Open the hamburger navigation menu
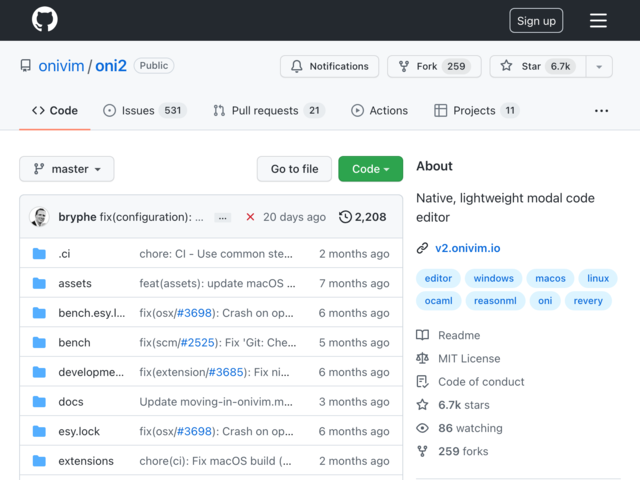This screenshot has width=640, height=480. click(x=598, y=20)
